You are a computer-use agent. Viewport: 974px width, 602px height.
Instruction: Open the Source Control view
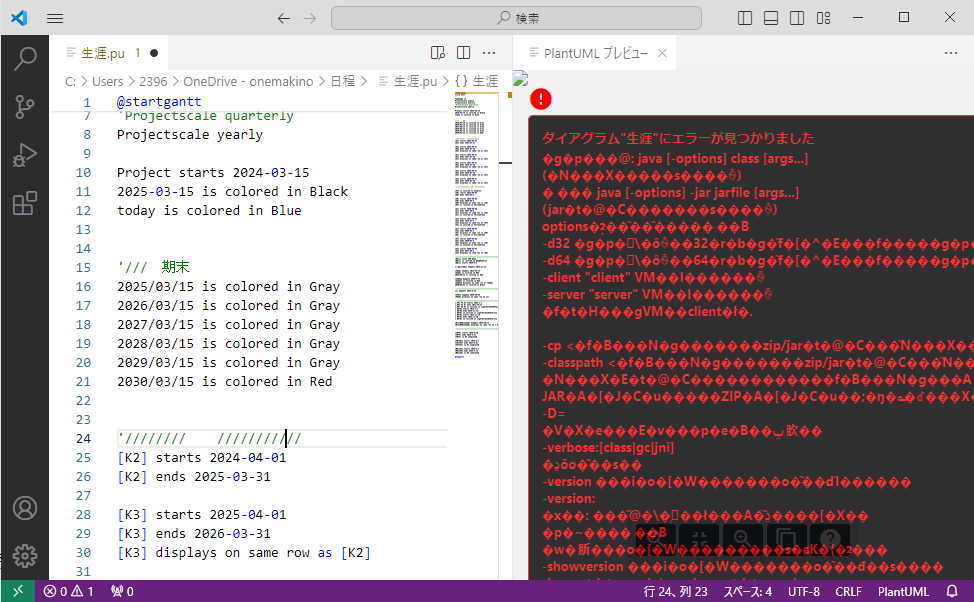coord(24,107)
